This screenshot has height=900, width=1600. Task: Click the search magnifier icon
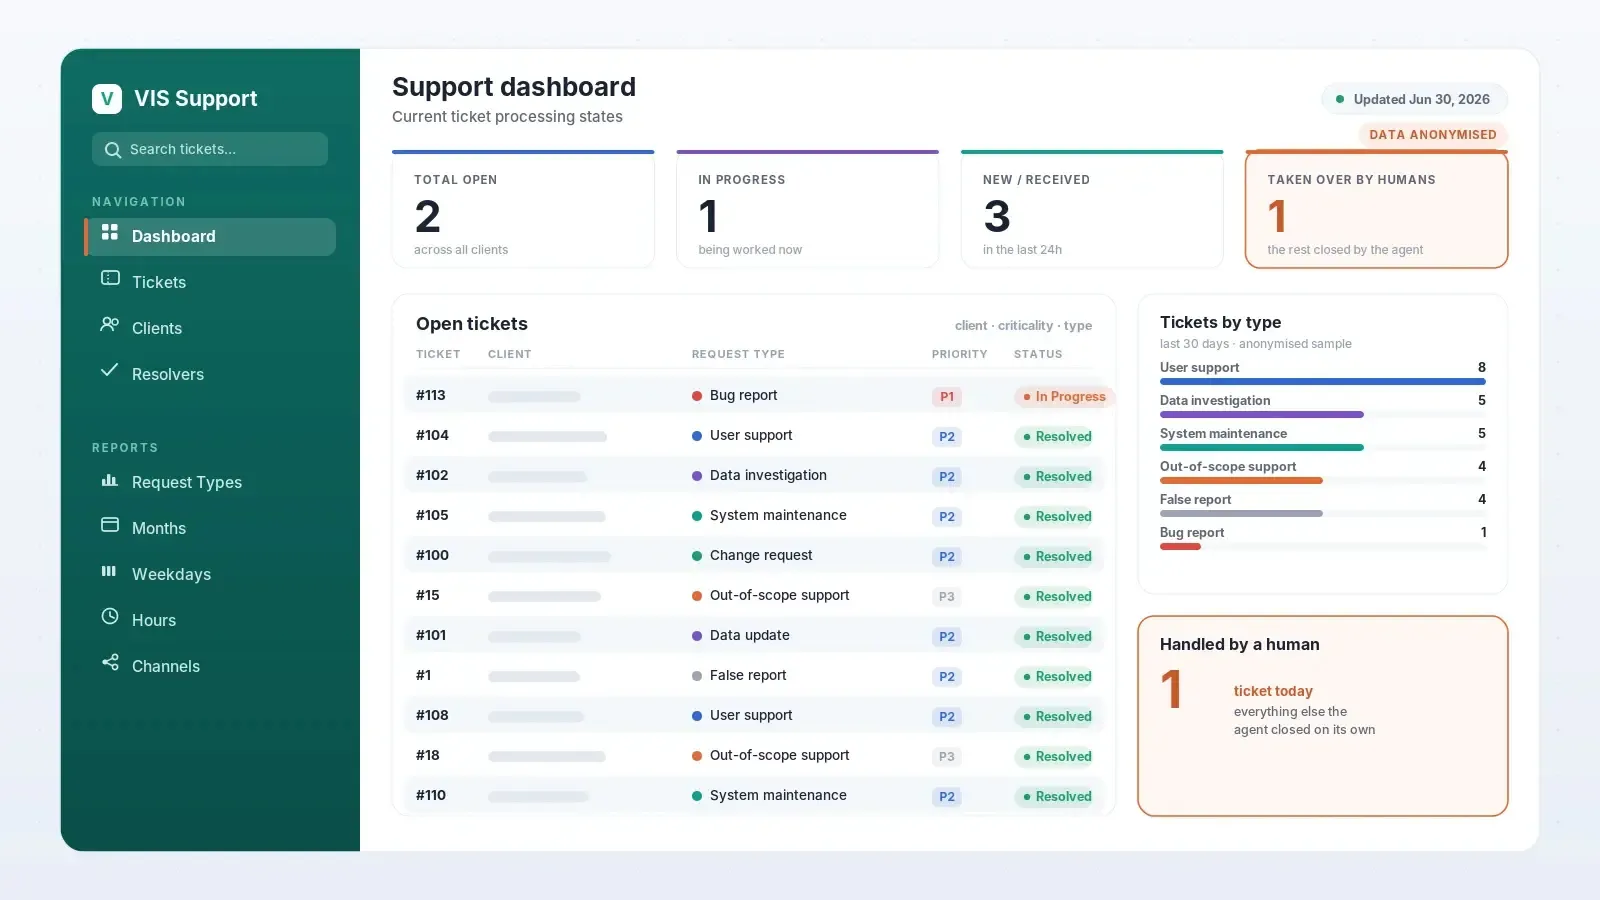[x=113, y=150]
